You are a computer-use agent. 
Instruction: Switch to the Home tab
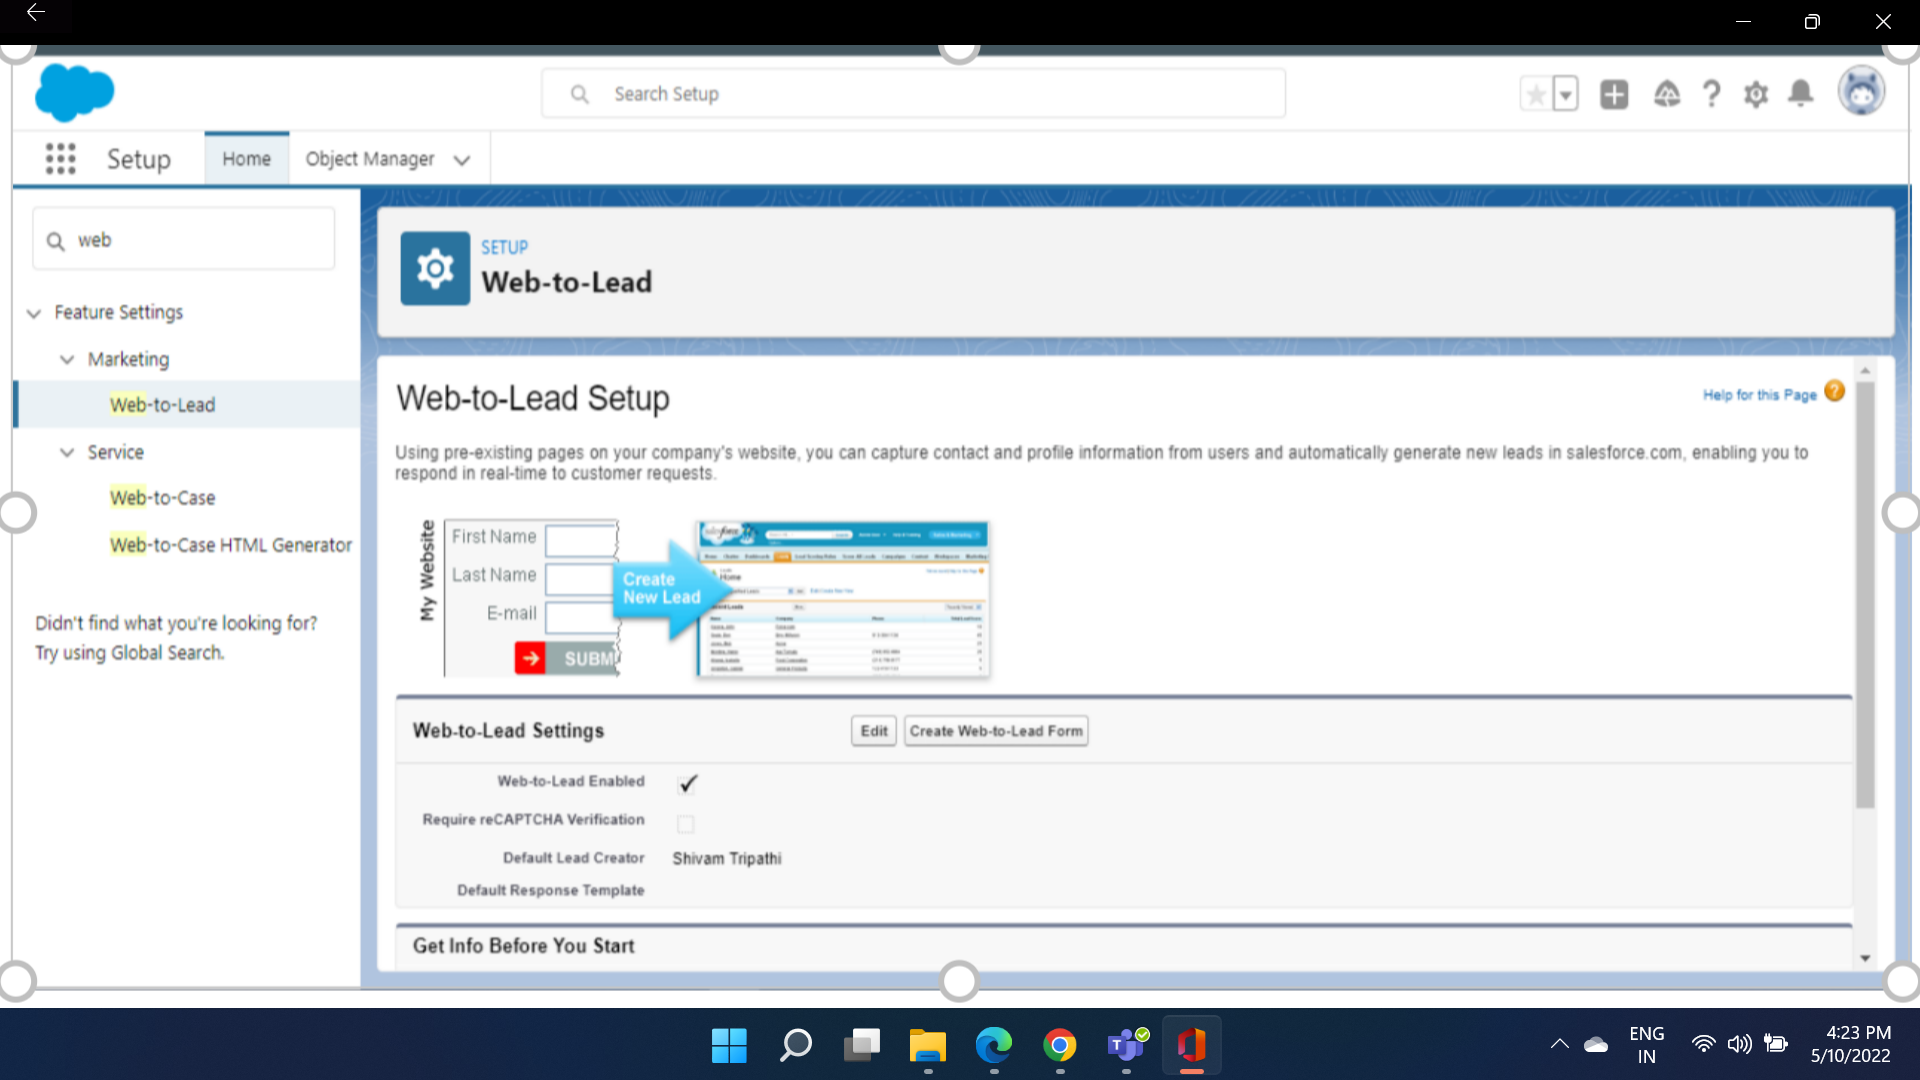(246, 159)
